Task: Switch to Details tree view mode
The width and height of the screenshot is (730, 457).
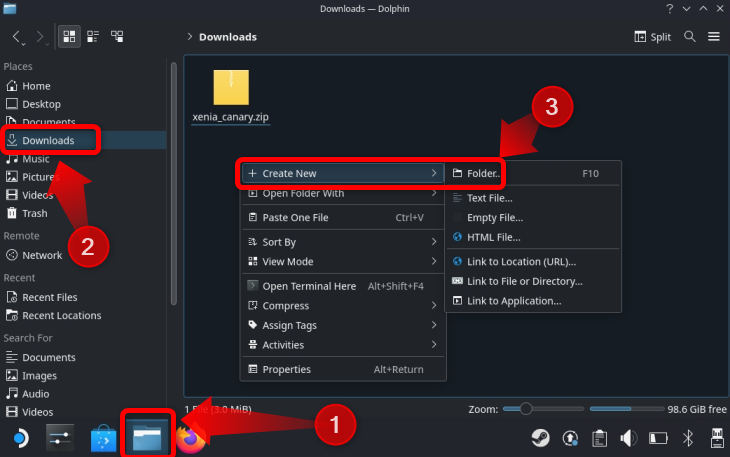Action: (117, 36)
